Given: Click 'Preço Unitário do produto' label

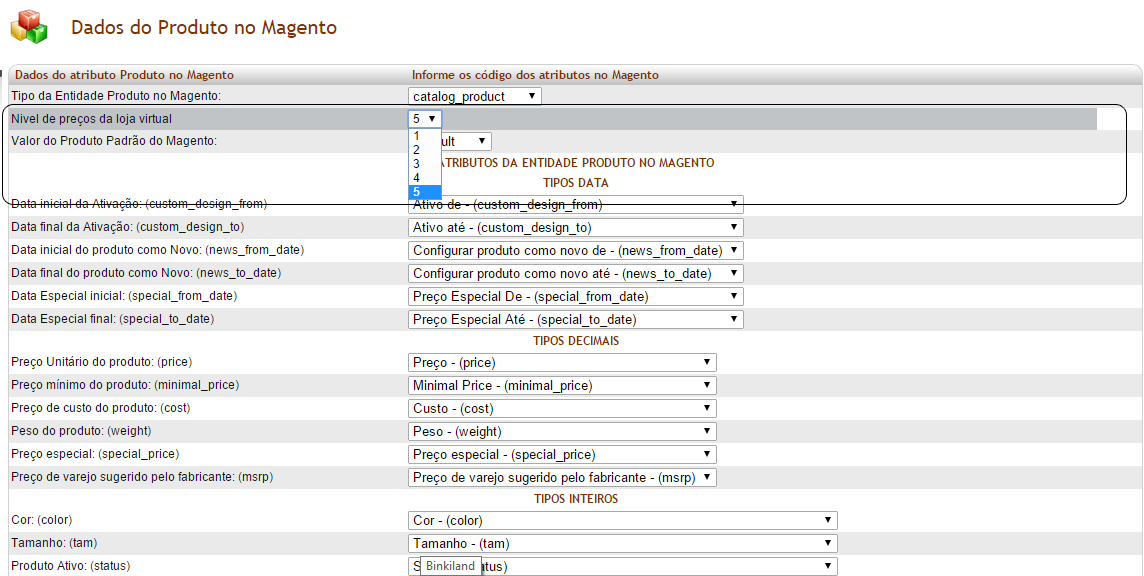Looking at the screenshot, I should point(101,362).
